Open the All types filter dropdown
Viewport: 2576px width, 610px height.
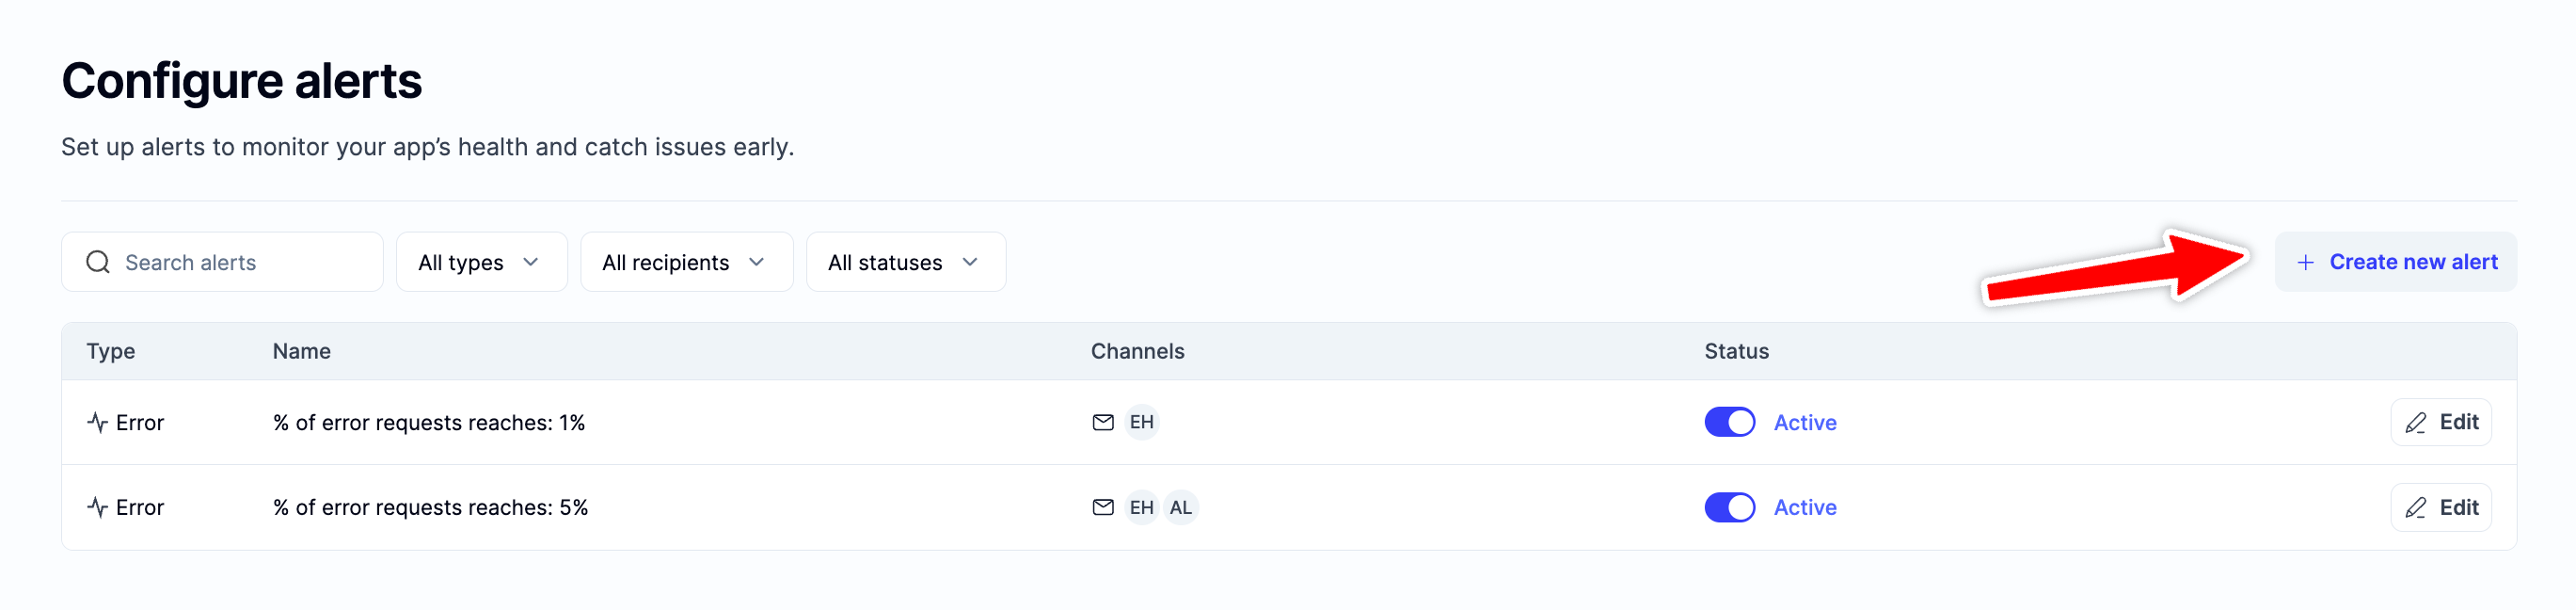pos(481,262)
